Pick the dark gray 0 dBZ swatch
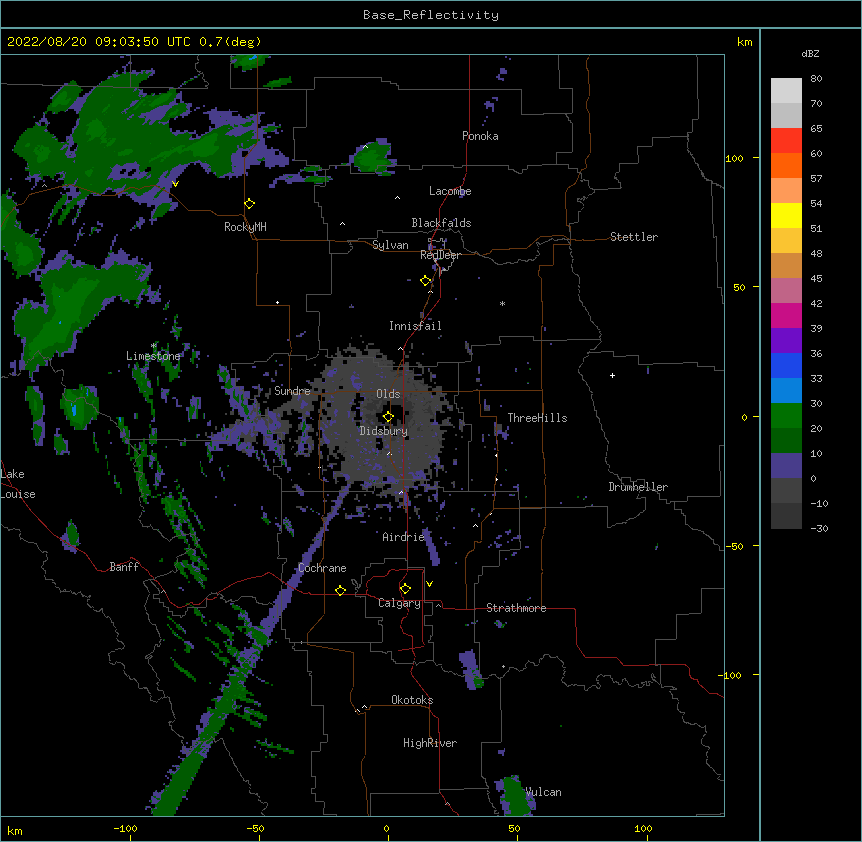This screenshot has height=842, width=862. point(786,490)
